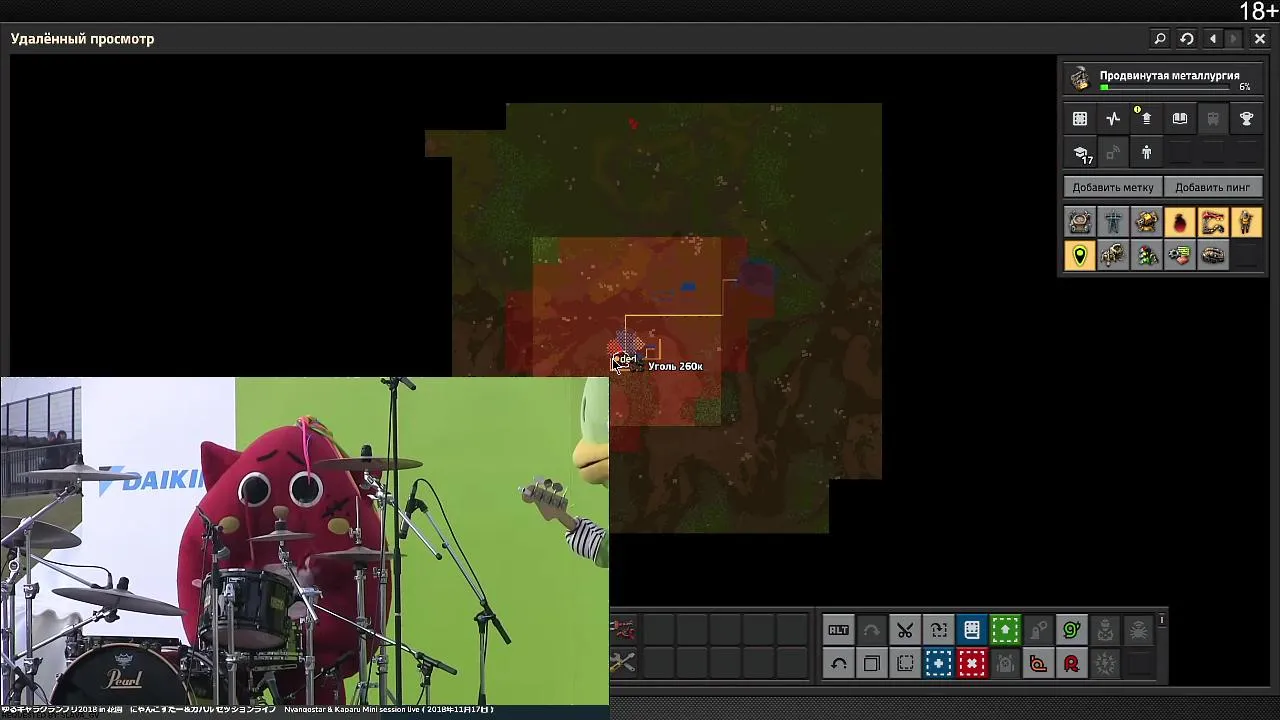Click the red R shortcut icon
Image resolution: width=1280 pixels, height=720 pixels.
1072,663
